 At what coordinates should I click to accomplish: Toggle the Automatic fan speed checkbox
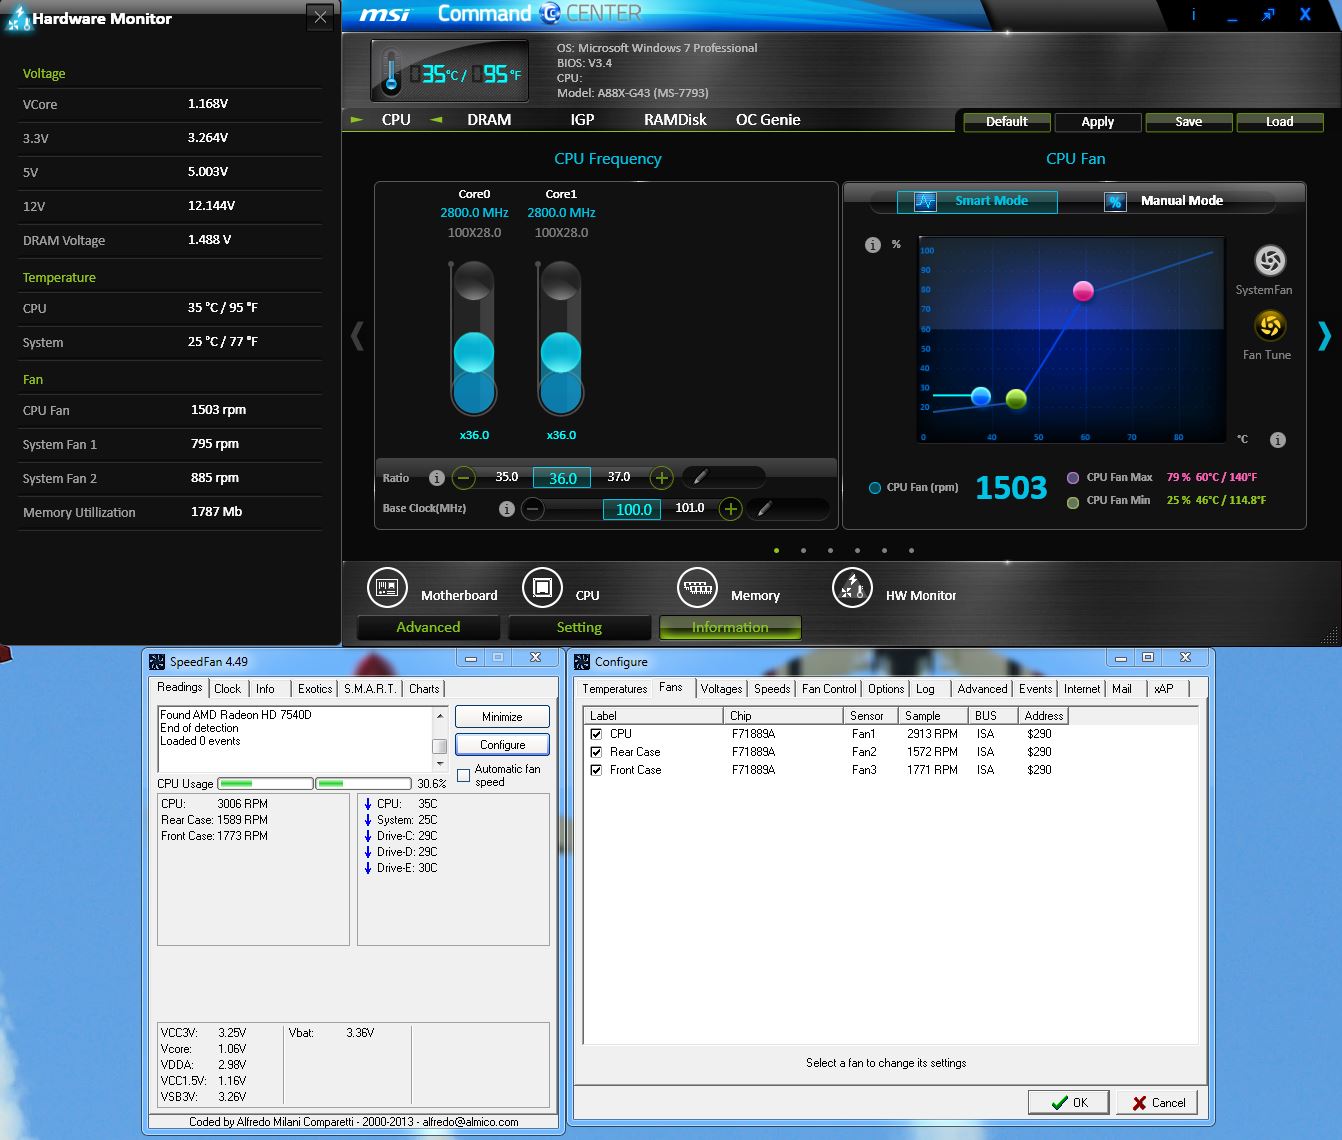(x=463, y=776)
